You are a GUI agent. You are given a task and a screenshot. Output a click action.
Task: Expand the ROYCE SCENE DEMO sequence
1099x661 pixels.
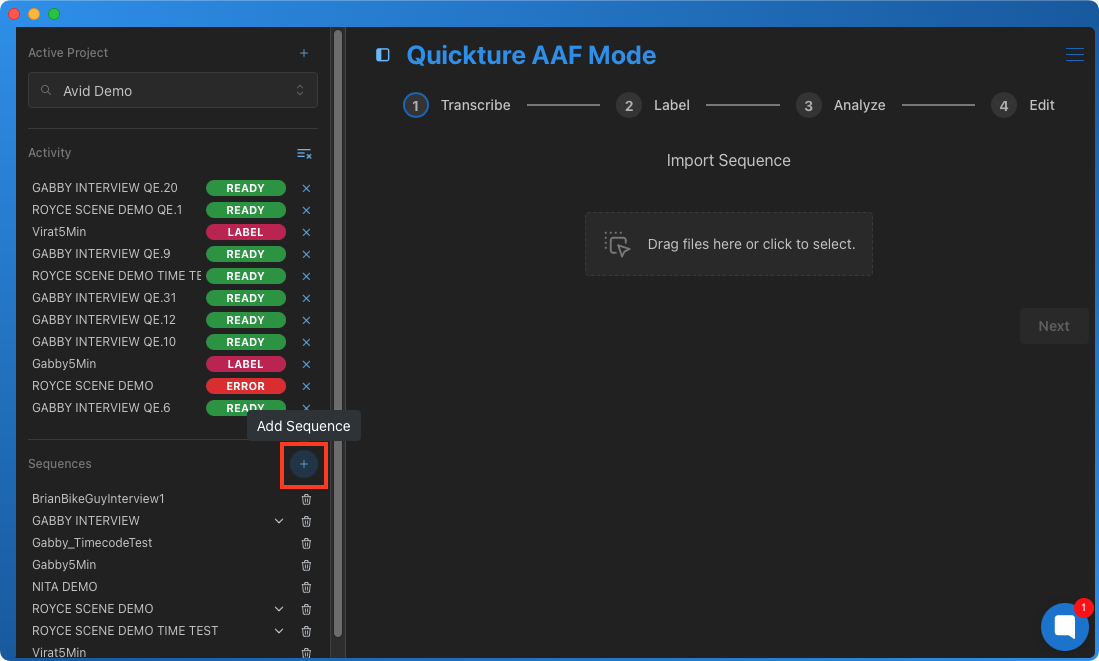(279, 609)
